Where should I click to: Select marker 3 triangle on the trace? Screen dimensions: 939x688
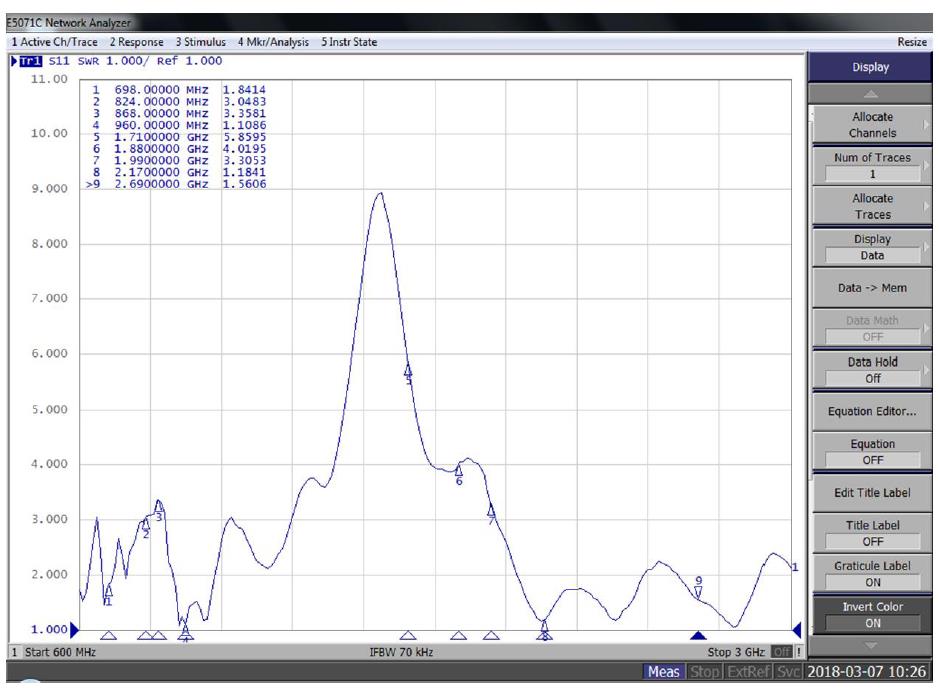click(159, 506)
